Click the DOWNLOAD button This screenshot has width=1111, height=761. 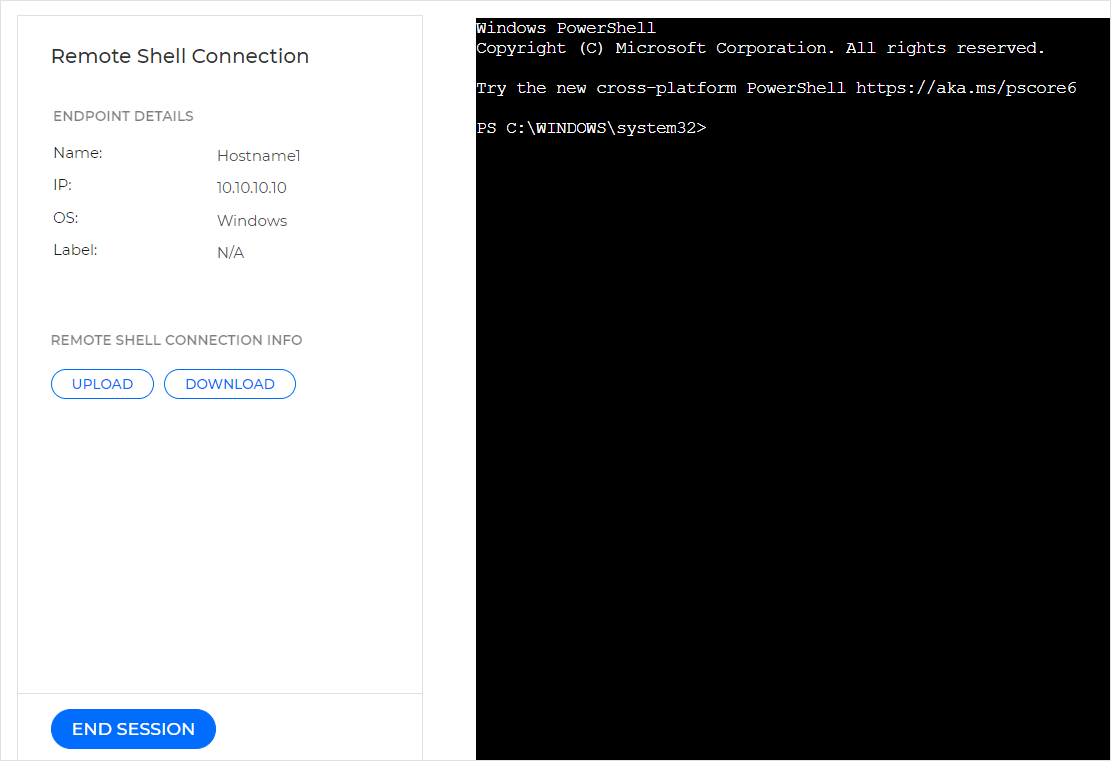(230, 384)
